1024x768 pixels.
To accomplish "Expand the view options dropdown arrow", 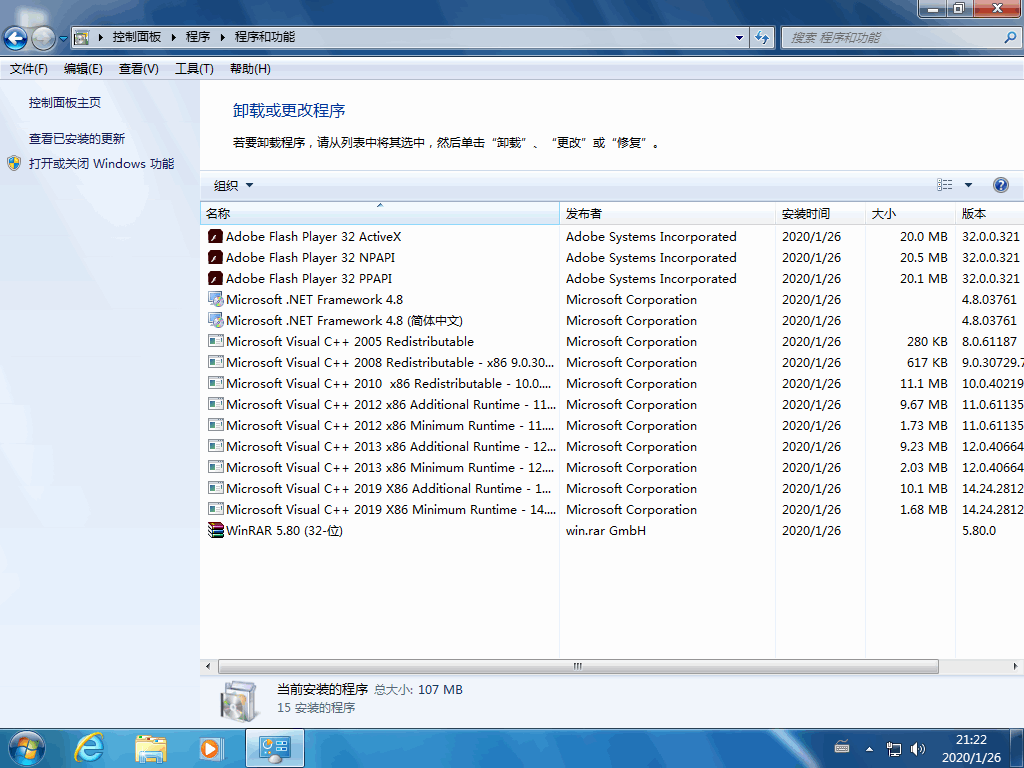I will (968, 185).
